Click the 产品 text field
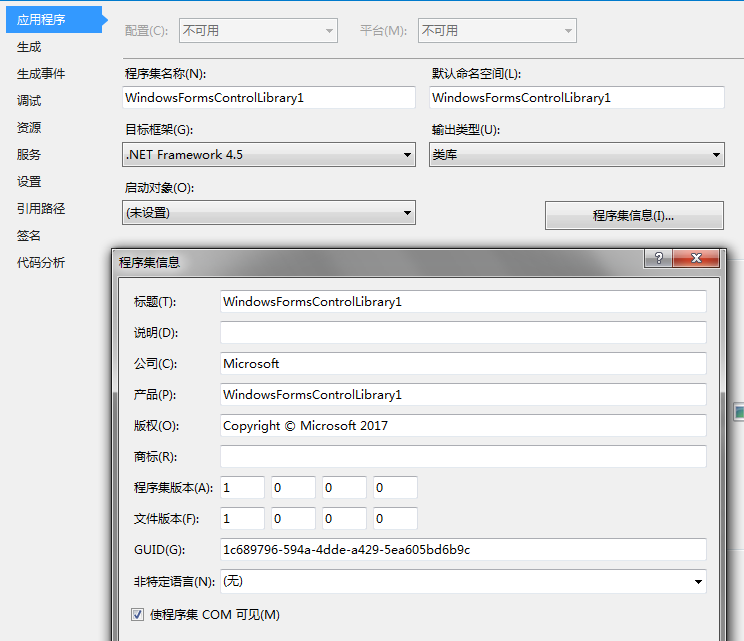This screenshot has width=744, height=641. [463, 395]
